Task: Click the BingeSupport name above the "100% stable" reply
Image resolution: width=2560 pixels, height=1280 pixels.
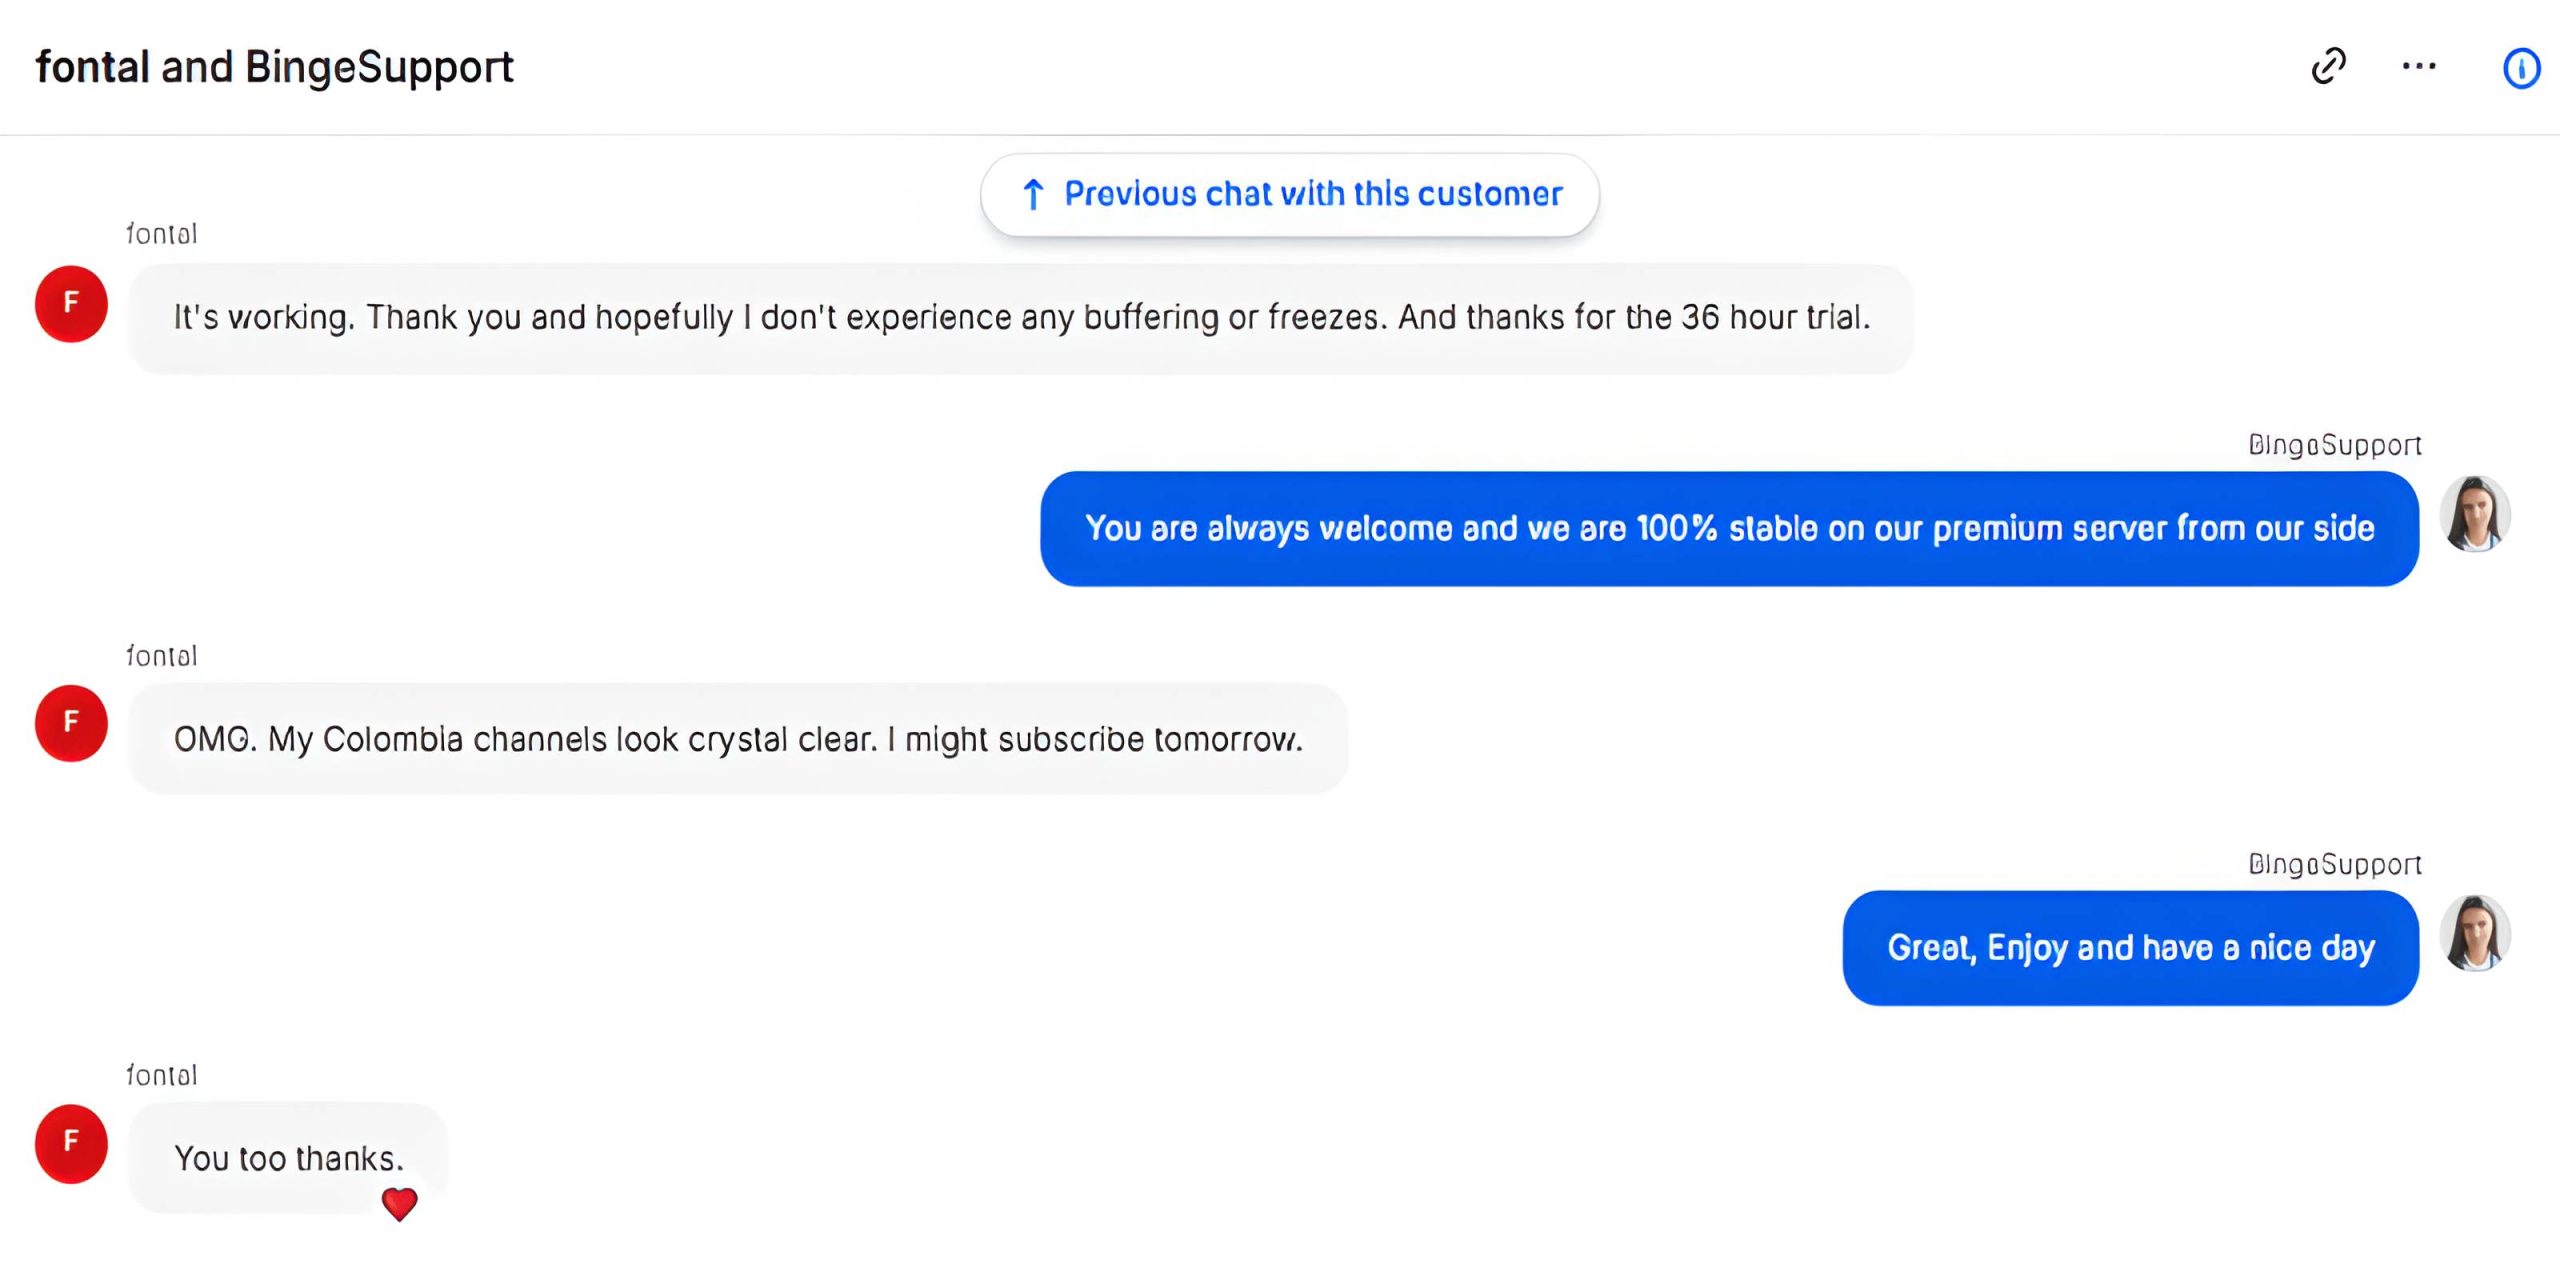Action: pyautogui.click(x=2334, y=445)
